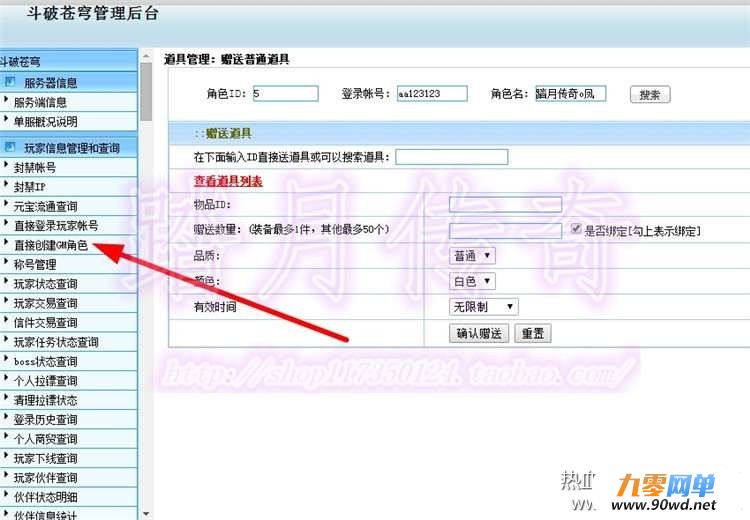Click the 服务器信息 section header

coord(68,82)
